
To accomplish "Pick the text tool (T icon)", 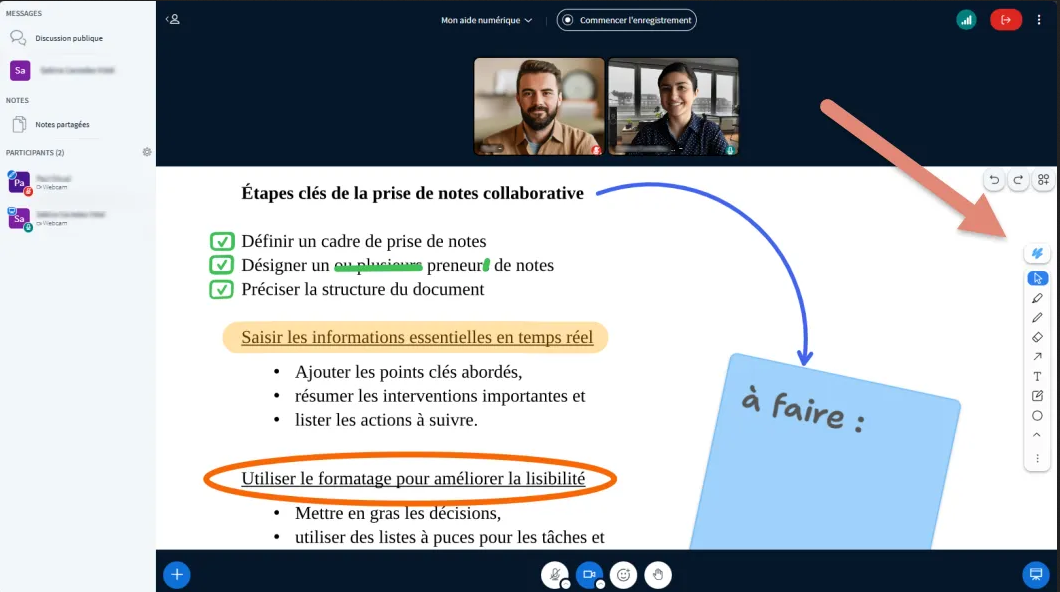I will click(x=1037, y=376).
